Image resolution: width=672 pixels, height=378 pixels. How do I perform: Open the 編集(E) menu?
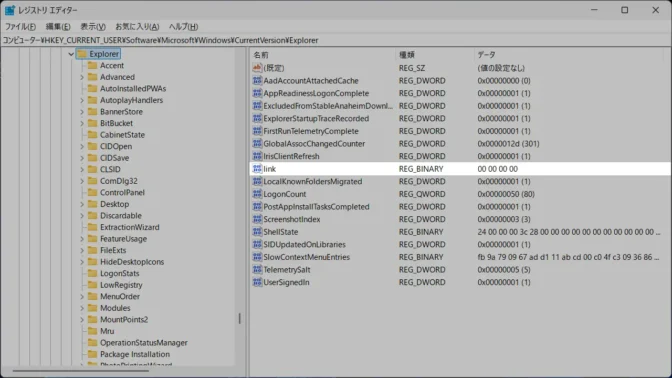pyautogui.click(x=58, y=27)
